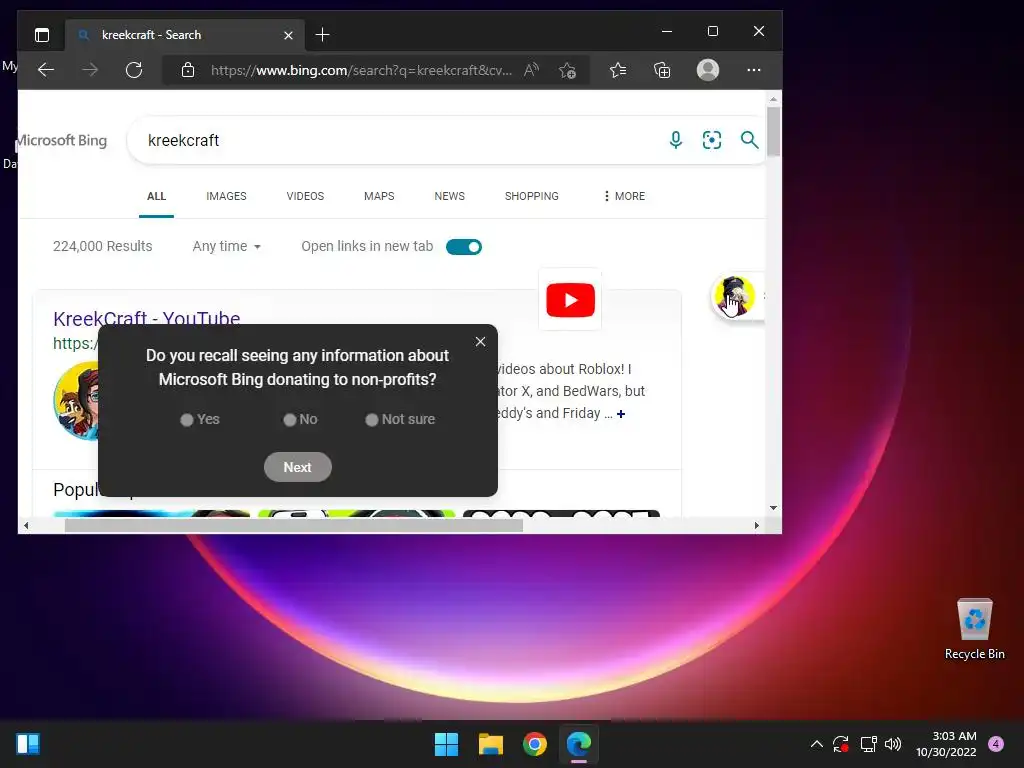Screen dimensions: 1024x768
Task: Click the Microsoft Bing logo
Action: (62, 140)
